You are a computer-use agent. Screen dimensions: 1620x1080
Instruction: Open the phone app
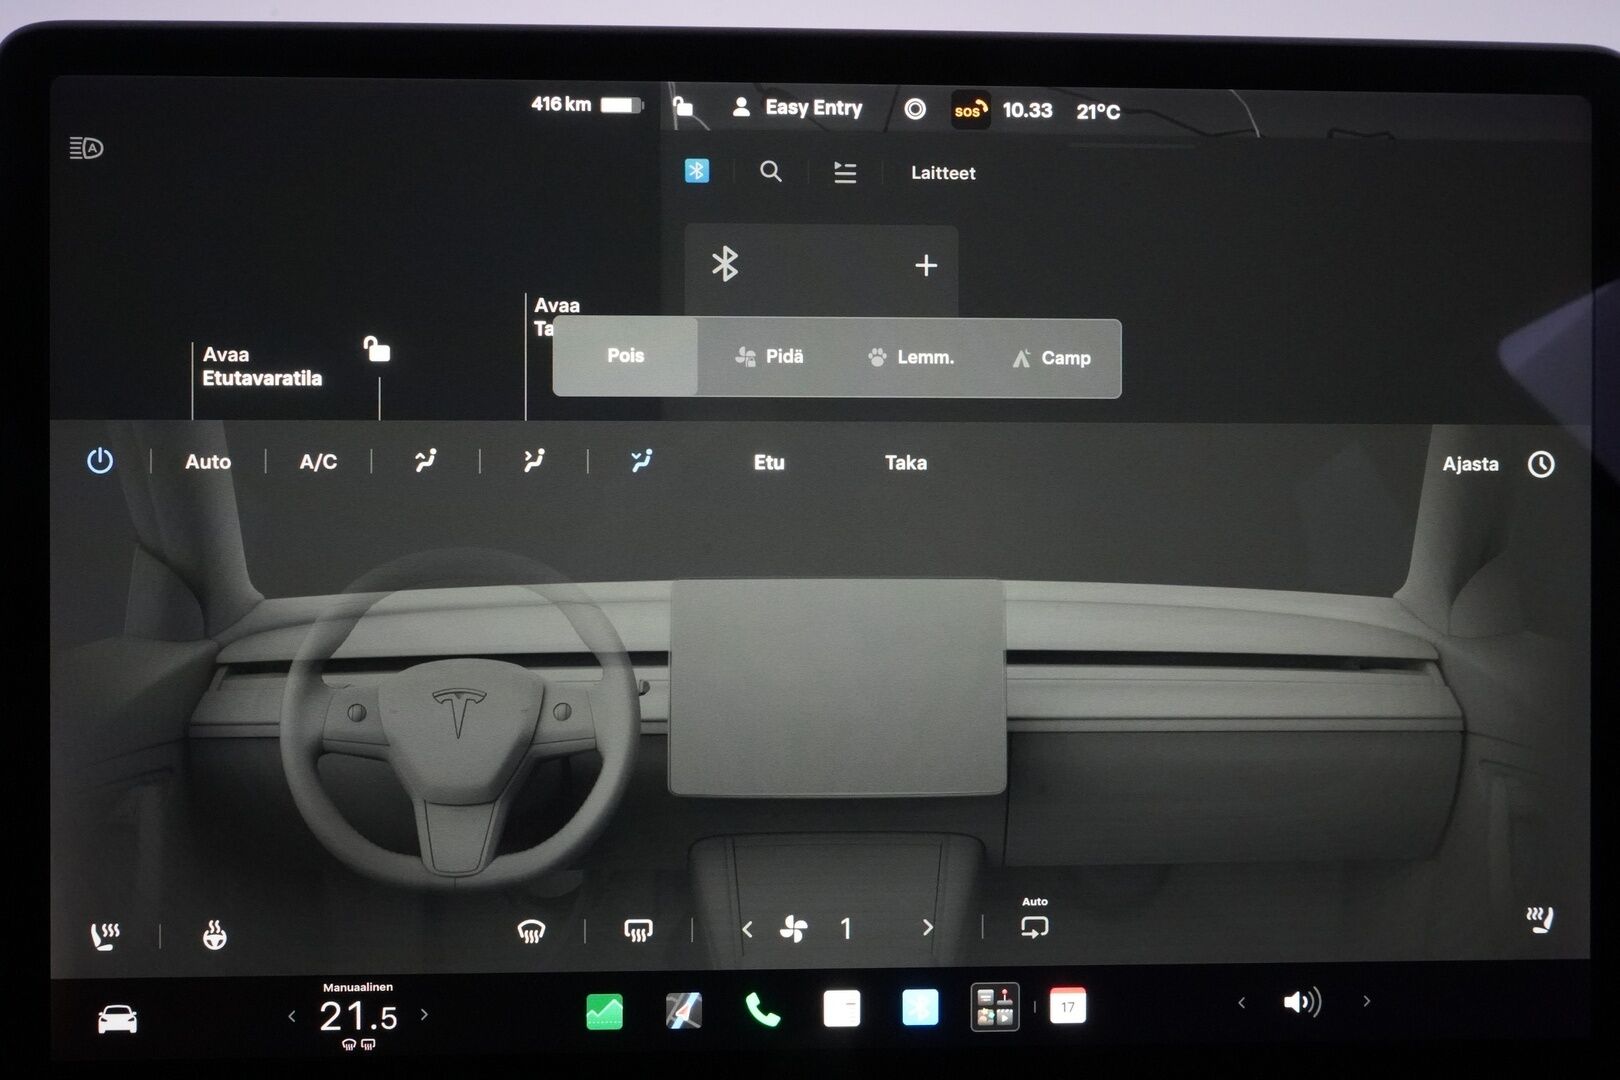tap(762, 1010)
